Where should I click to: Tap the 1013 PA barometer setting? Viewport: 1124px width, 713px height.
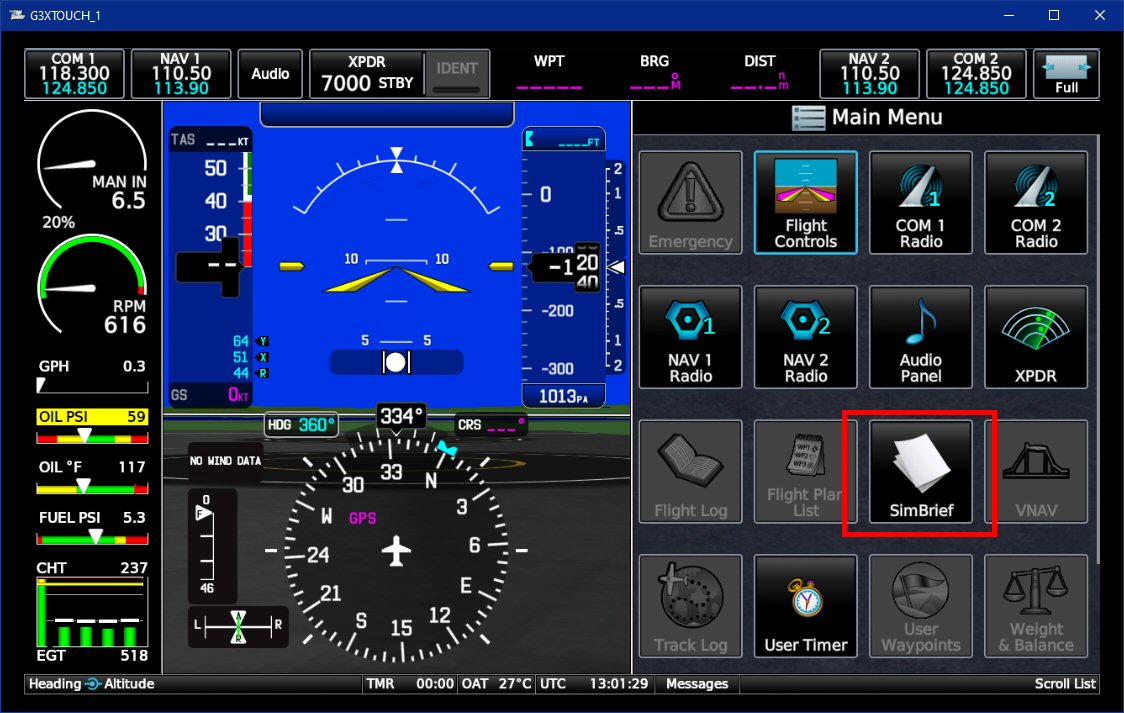tap(564, 396)
